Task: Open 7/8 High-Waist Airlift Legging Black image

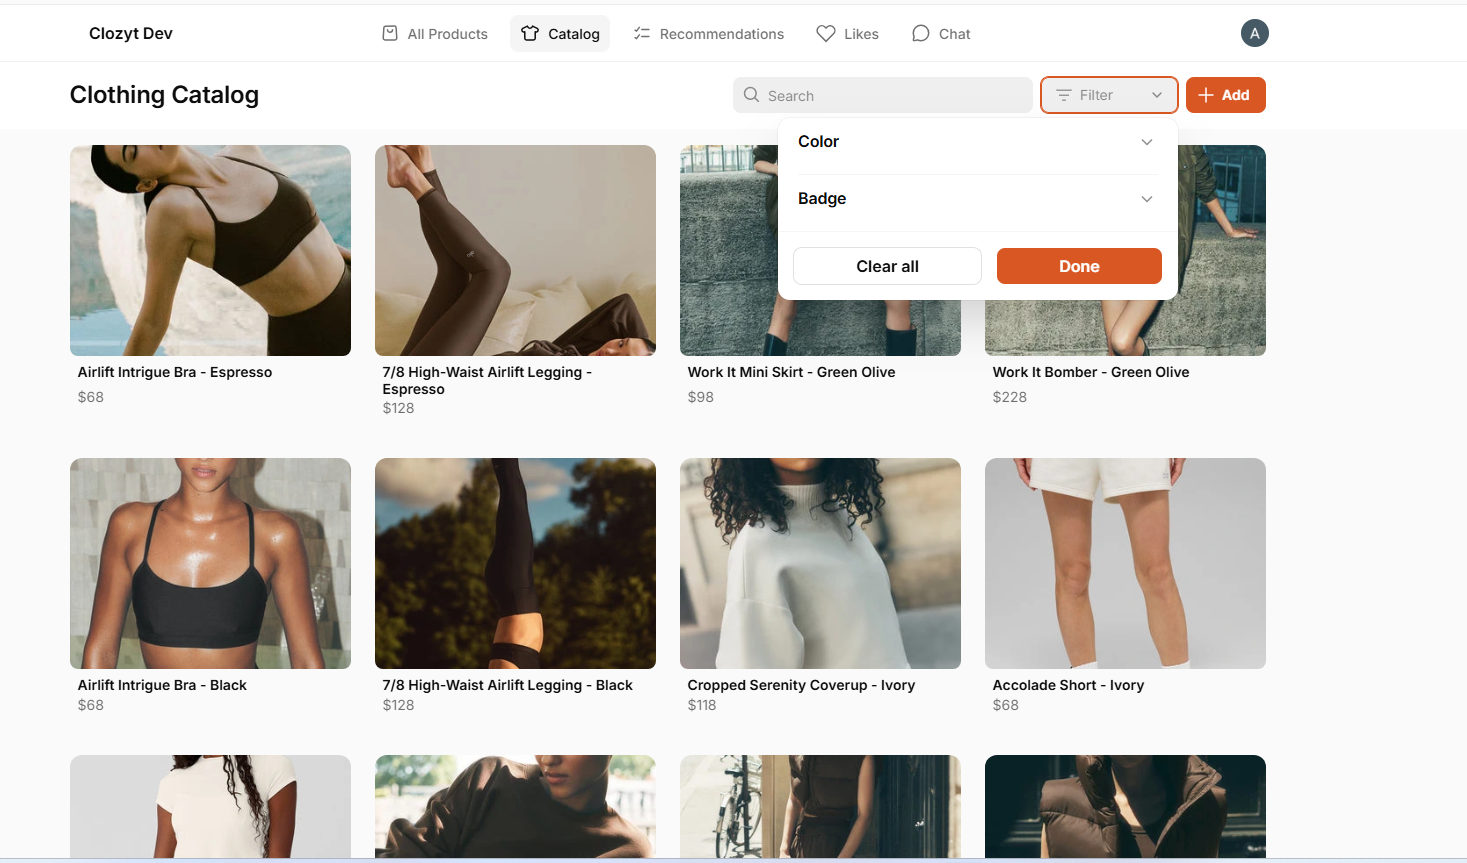Action: (x=515, y=563)
